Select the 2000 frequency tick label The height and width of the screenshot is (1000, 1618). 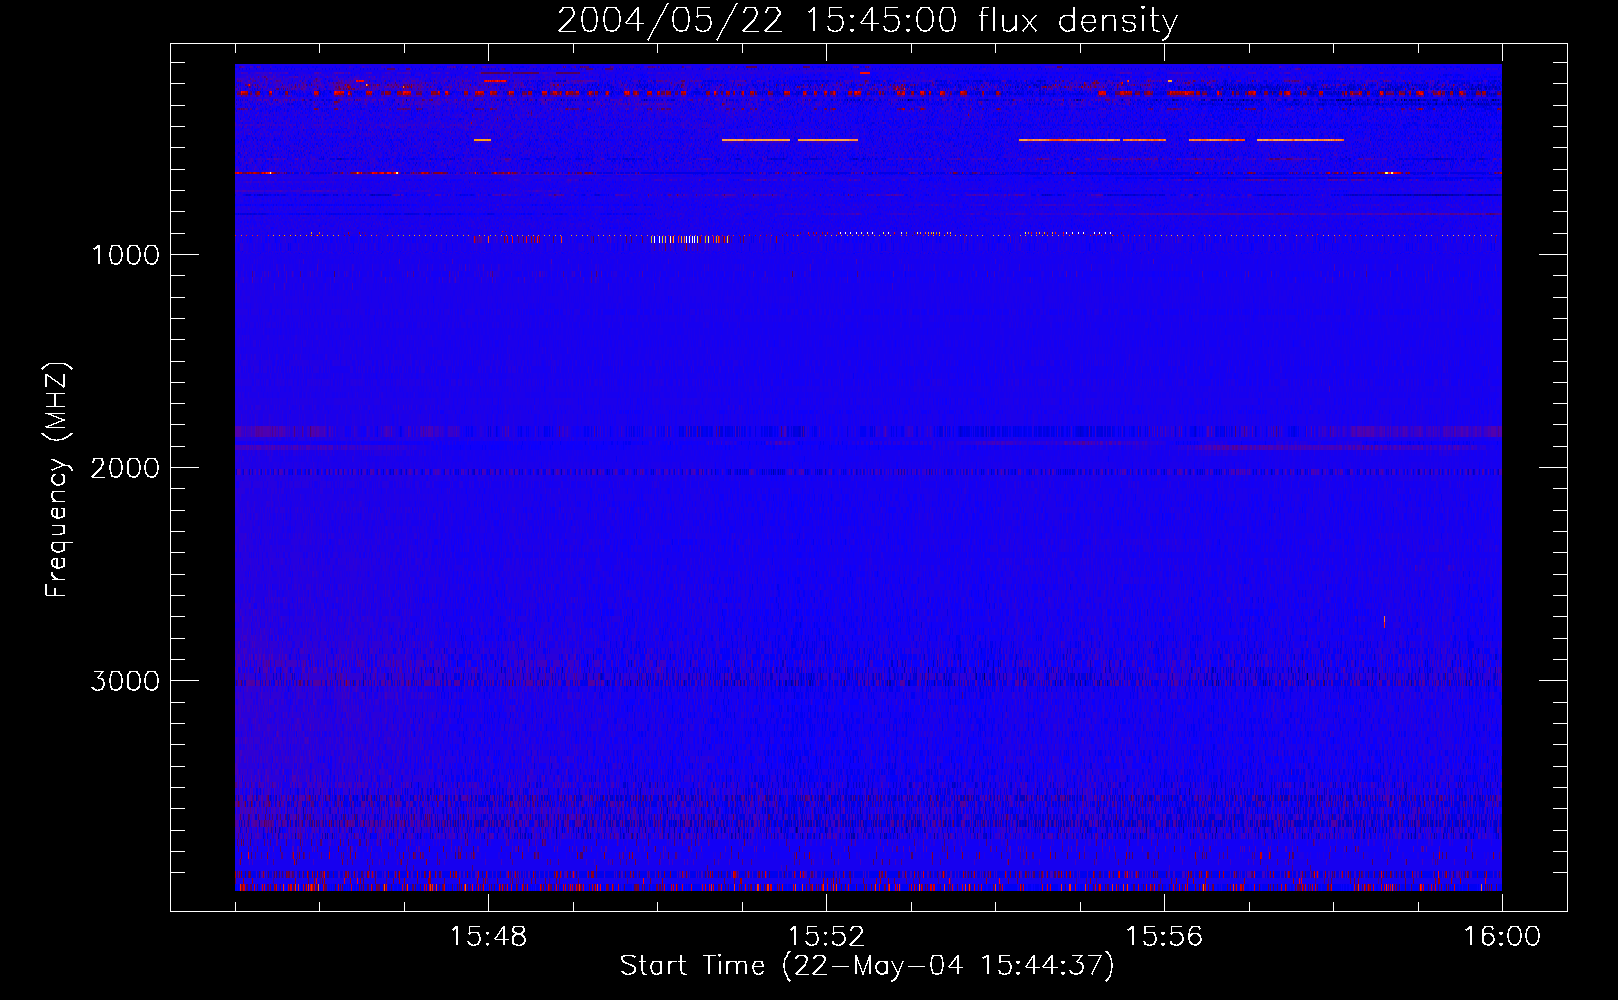(x=125, y=468)
